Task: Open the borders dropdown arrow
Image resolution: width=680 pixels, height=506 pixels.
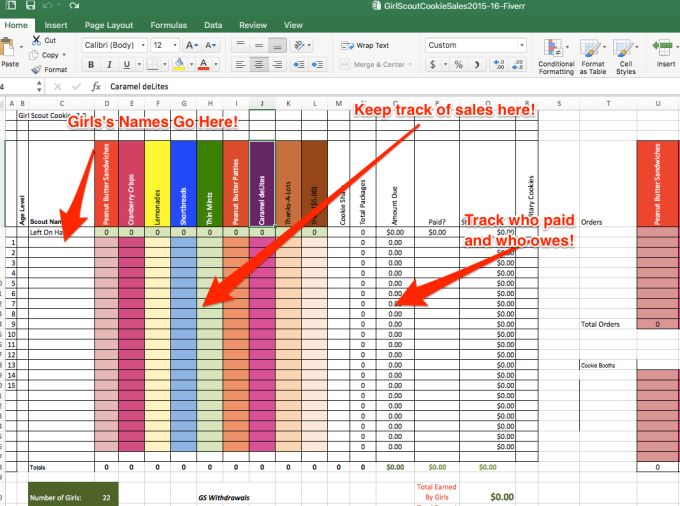Action: coord(165,65)
